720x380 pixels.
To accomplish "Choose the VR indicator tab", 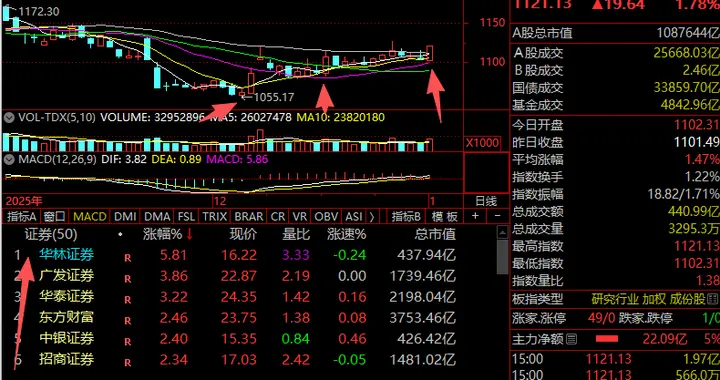I will pos(299,216).
